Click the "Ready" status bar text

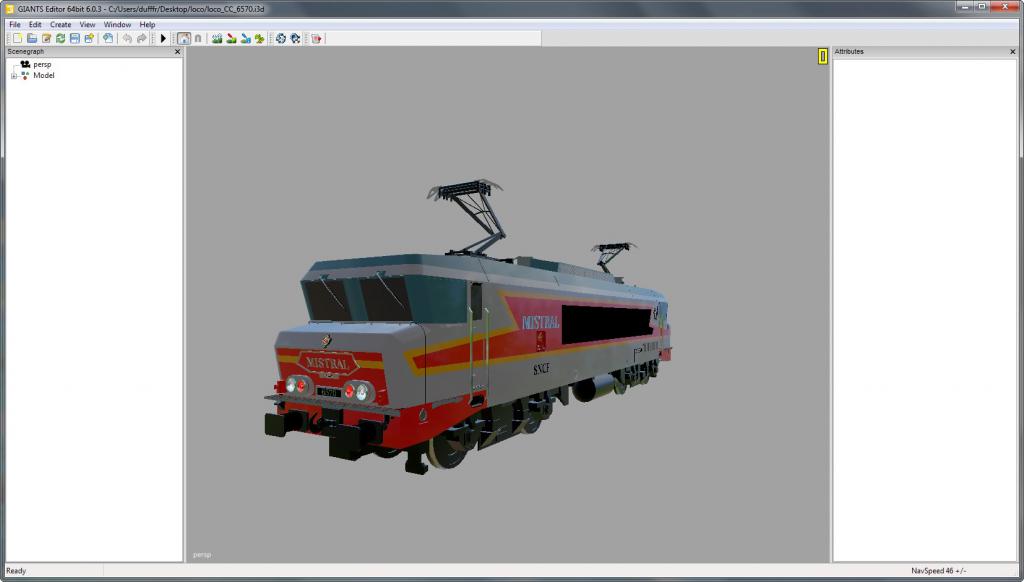point(16,571)
